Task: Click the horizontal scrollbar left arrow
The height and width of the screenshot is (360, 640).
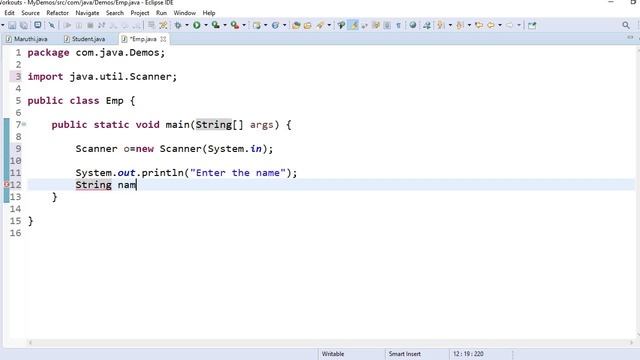Action: pyautogui.click(x=30, y=343)
